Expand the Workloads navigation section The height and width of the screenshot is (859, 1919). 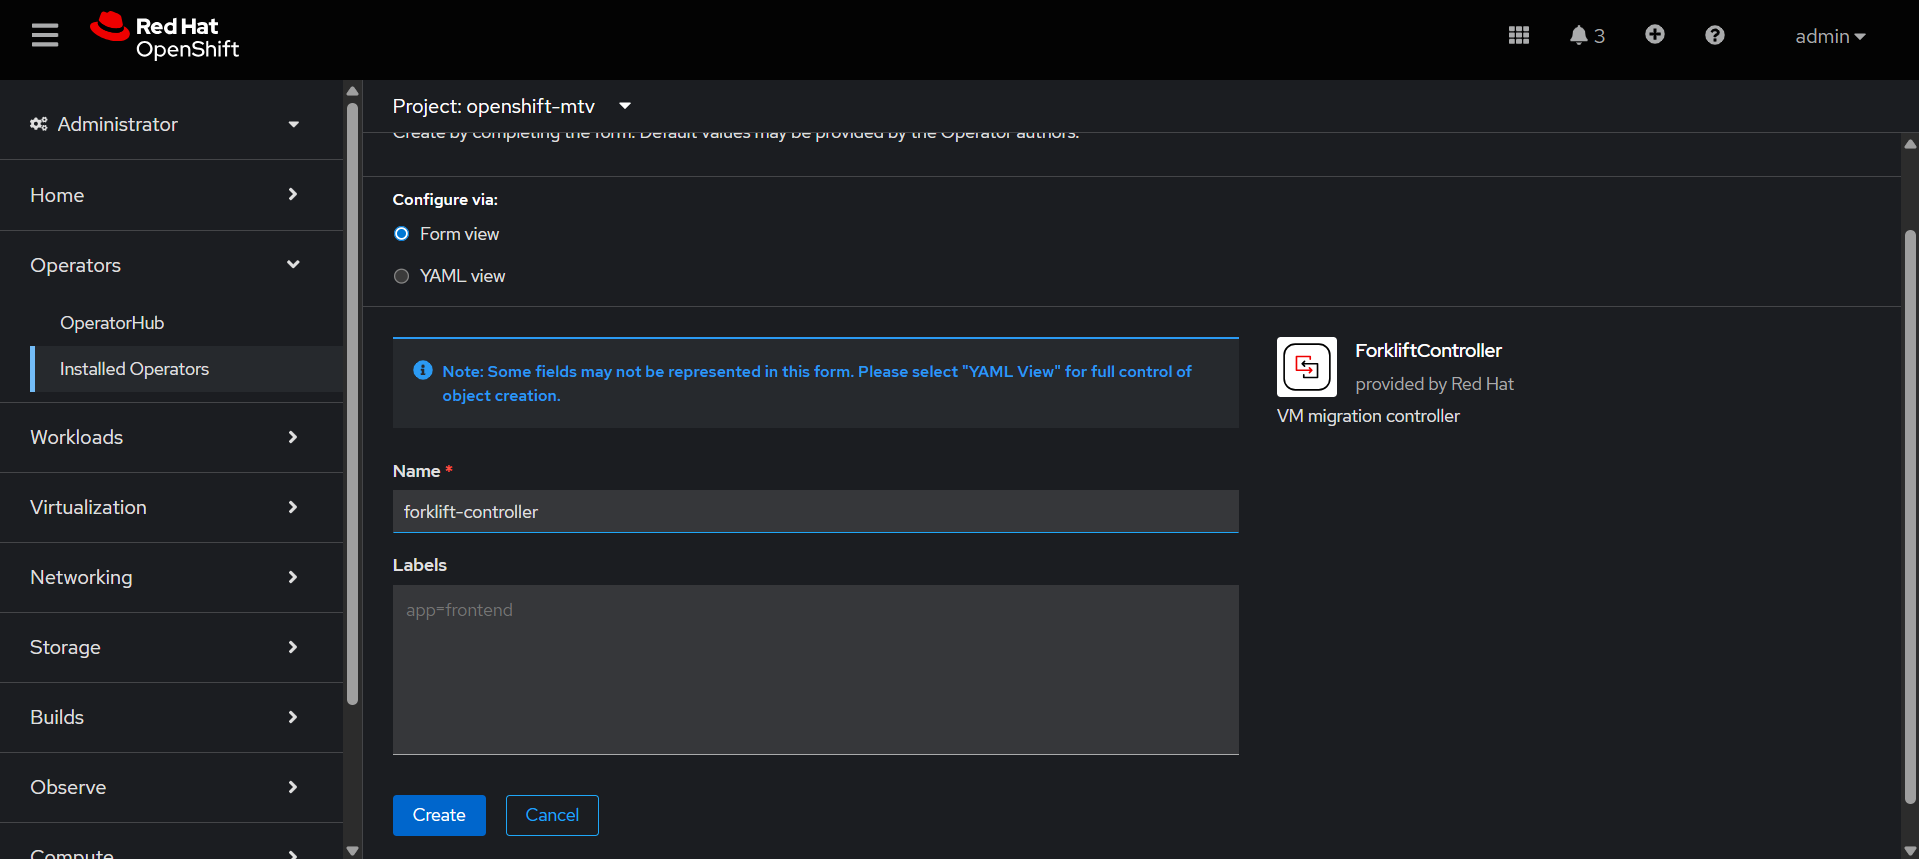coord(165,437)
